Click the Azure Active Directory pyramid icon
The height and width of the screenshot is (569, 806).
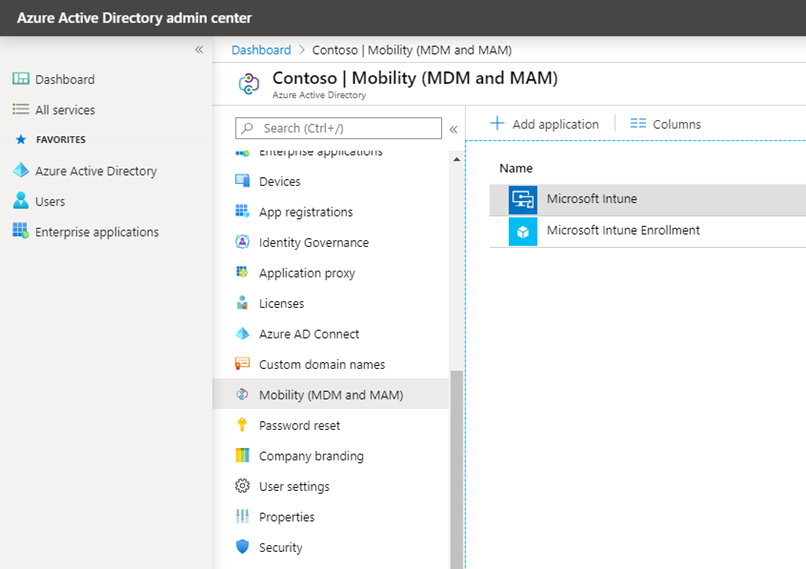pos(21,170)
